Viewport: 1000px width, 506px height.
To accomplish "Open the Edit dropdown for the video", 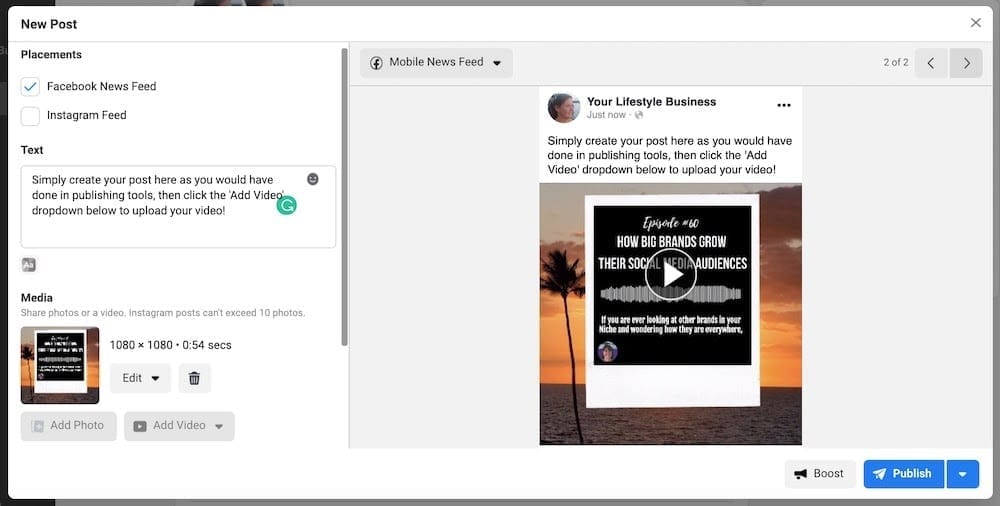I will click(140, 378).
